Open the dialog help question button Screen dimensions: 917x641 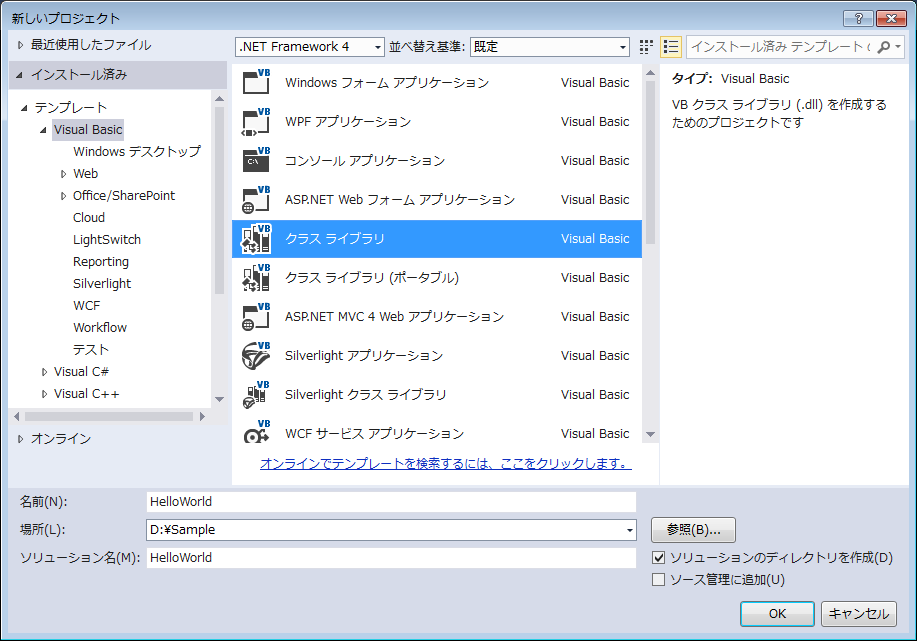pyautogui.click(x=858, y=18)
